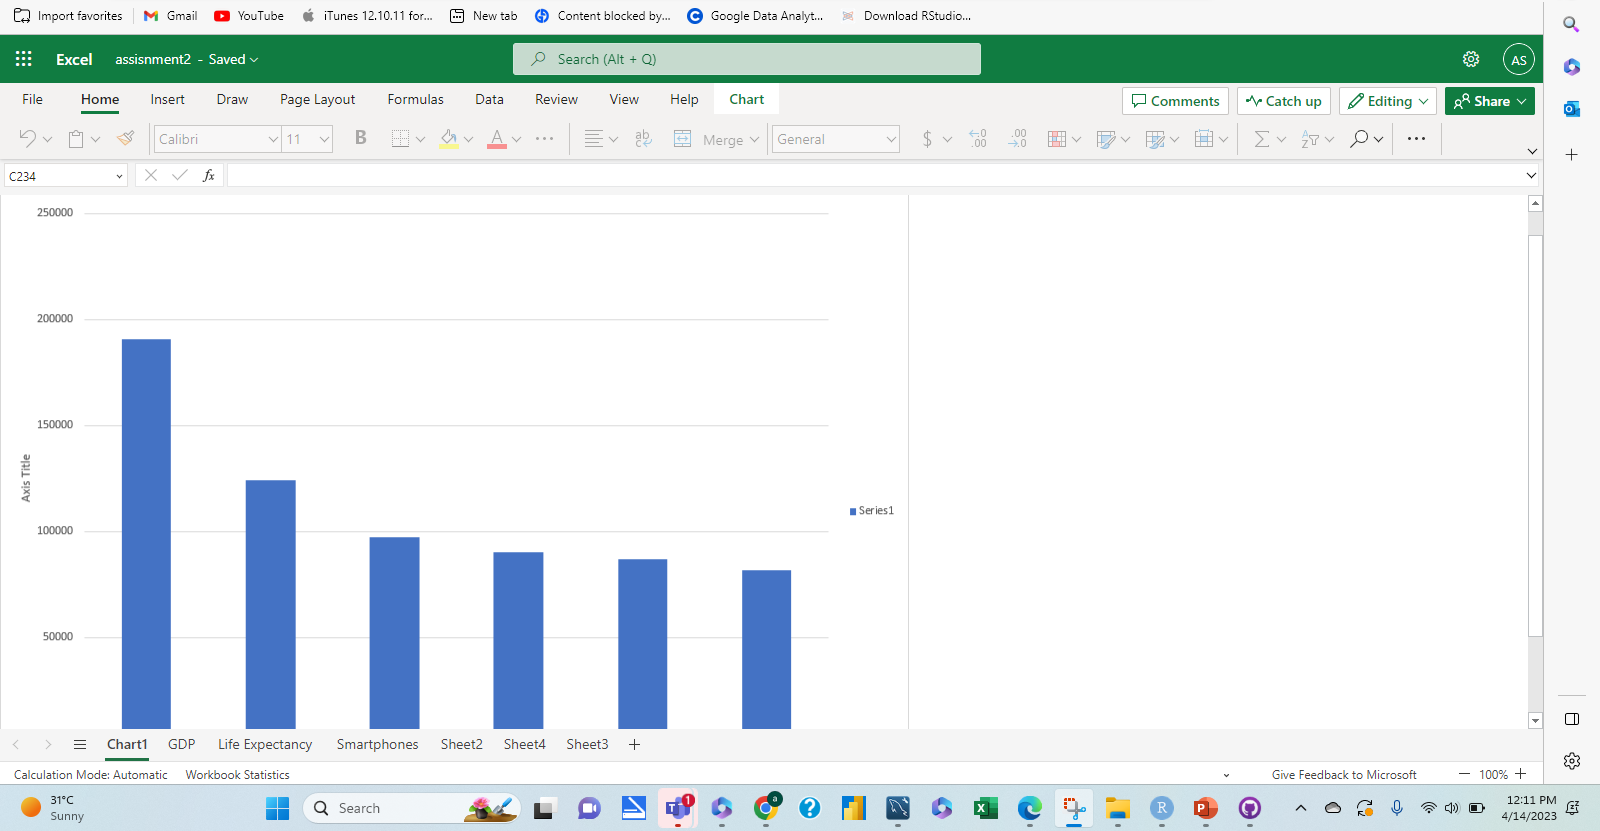1600x831 pixels.
Task: Expand the Merge options dropdown
Action: tap(754, 140)
